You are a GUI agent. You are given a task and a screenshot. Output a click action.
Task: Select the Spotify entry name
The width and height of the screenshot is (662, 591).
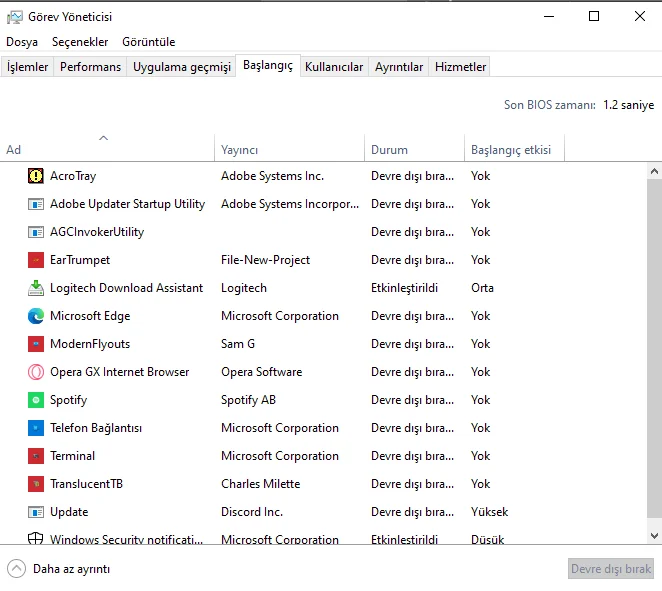coord(68,400)
